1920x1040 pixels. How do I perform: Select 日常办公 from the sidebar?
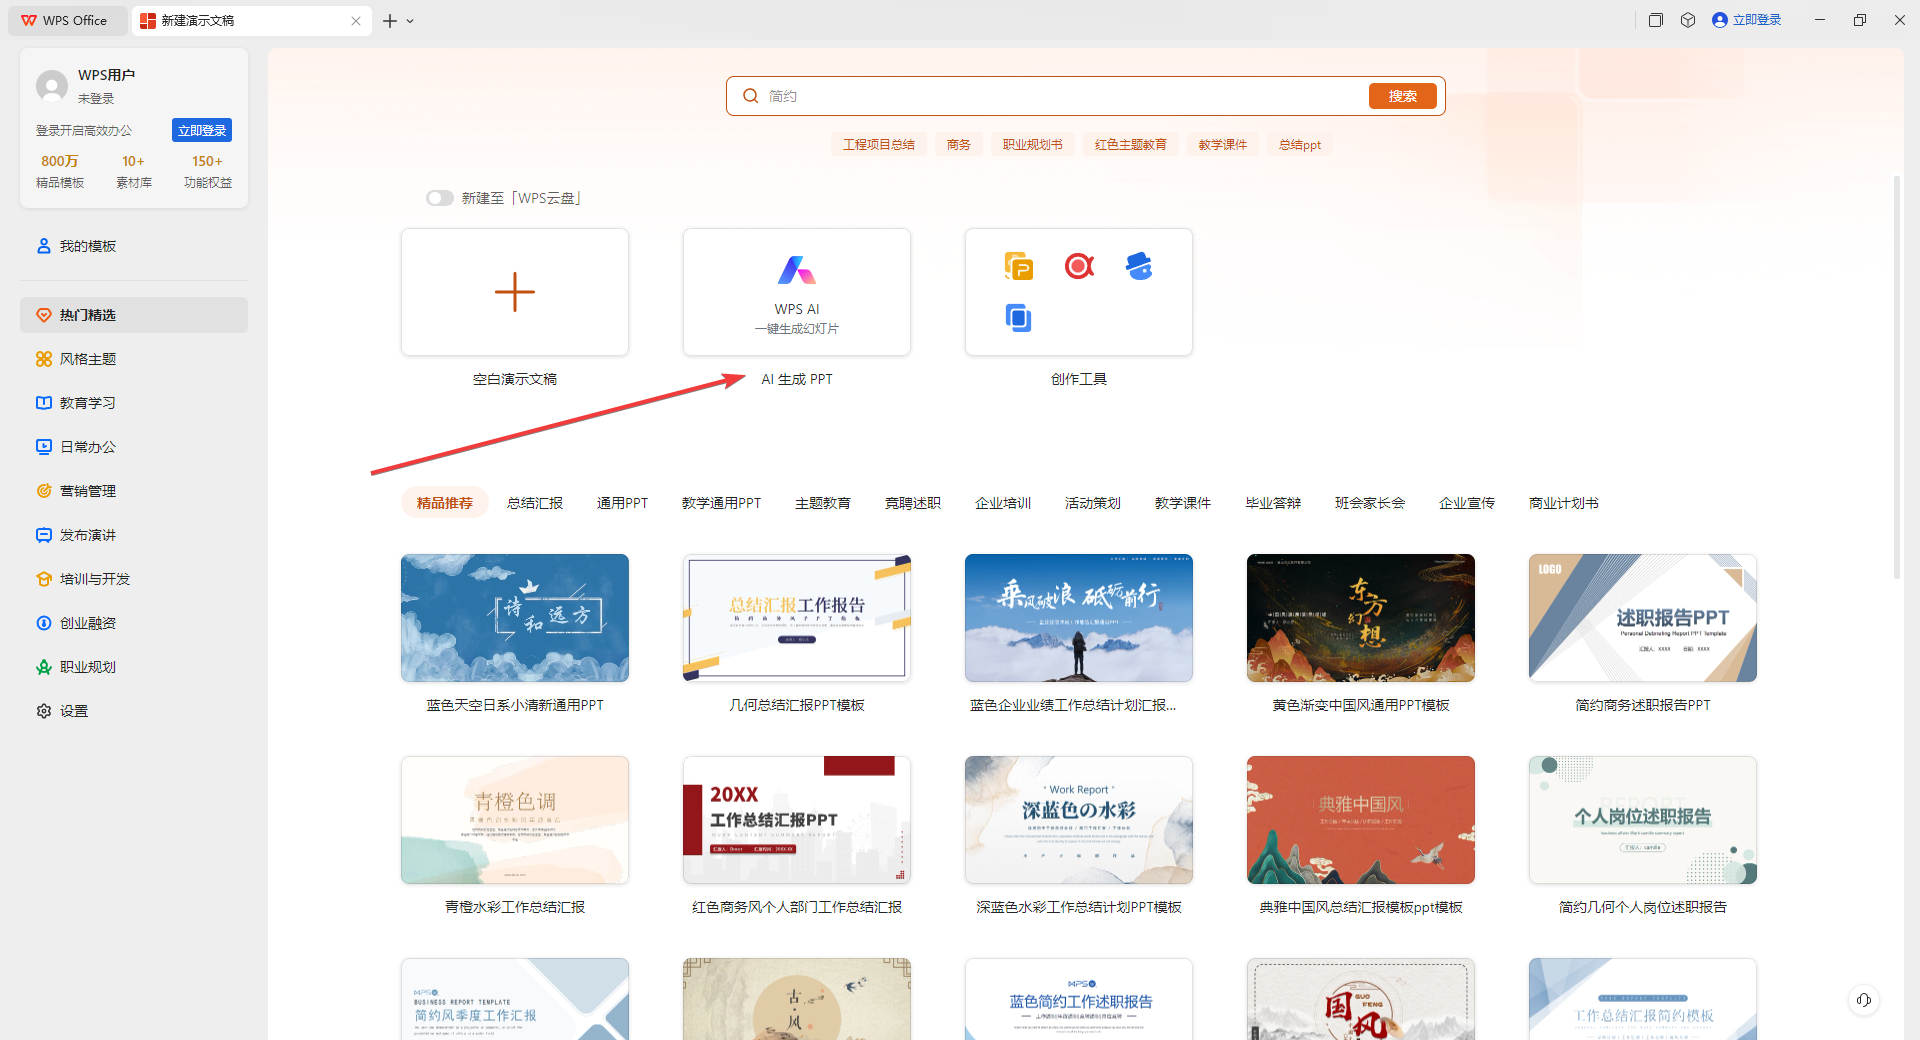coord(88,446)
